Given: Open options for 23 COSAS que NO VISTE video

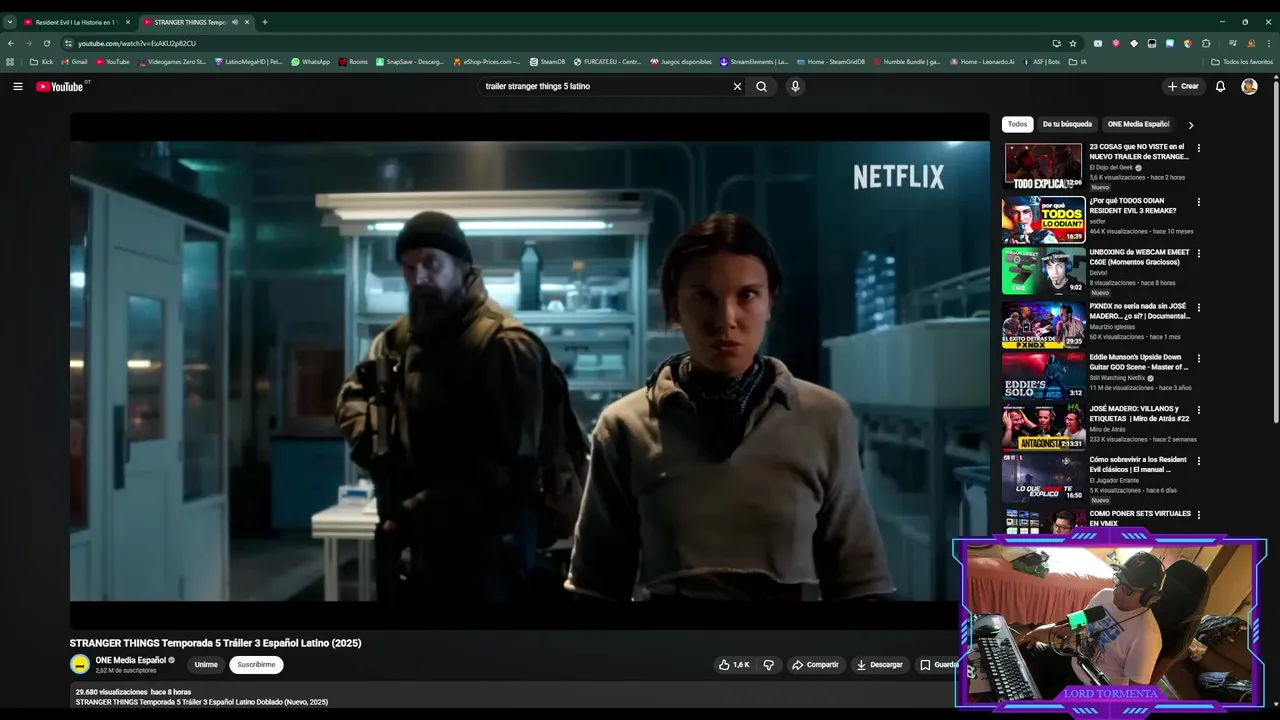Looking at the screenshot, I should pyautogui.click(x=1199, y=148).
